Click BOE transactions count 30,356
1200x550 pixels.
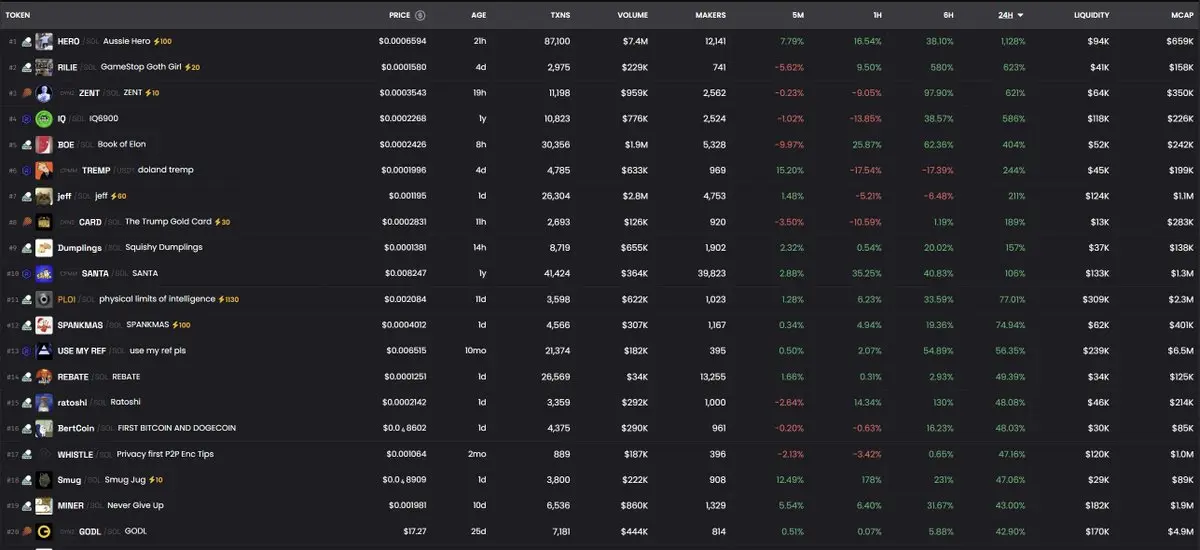coord(555,144)
